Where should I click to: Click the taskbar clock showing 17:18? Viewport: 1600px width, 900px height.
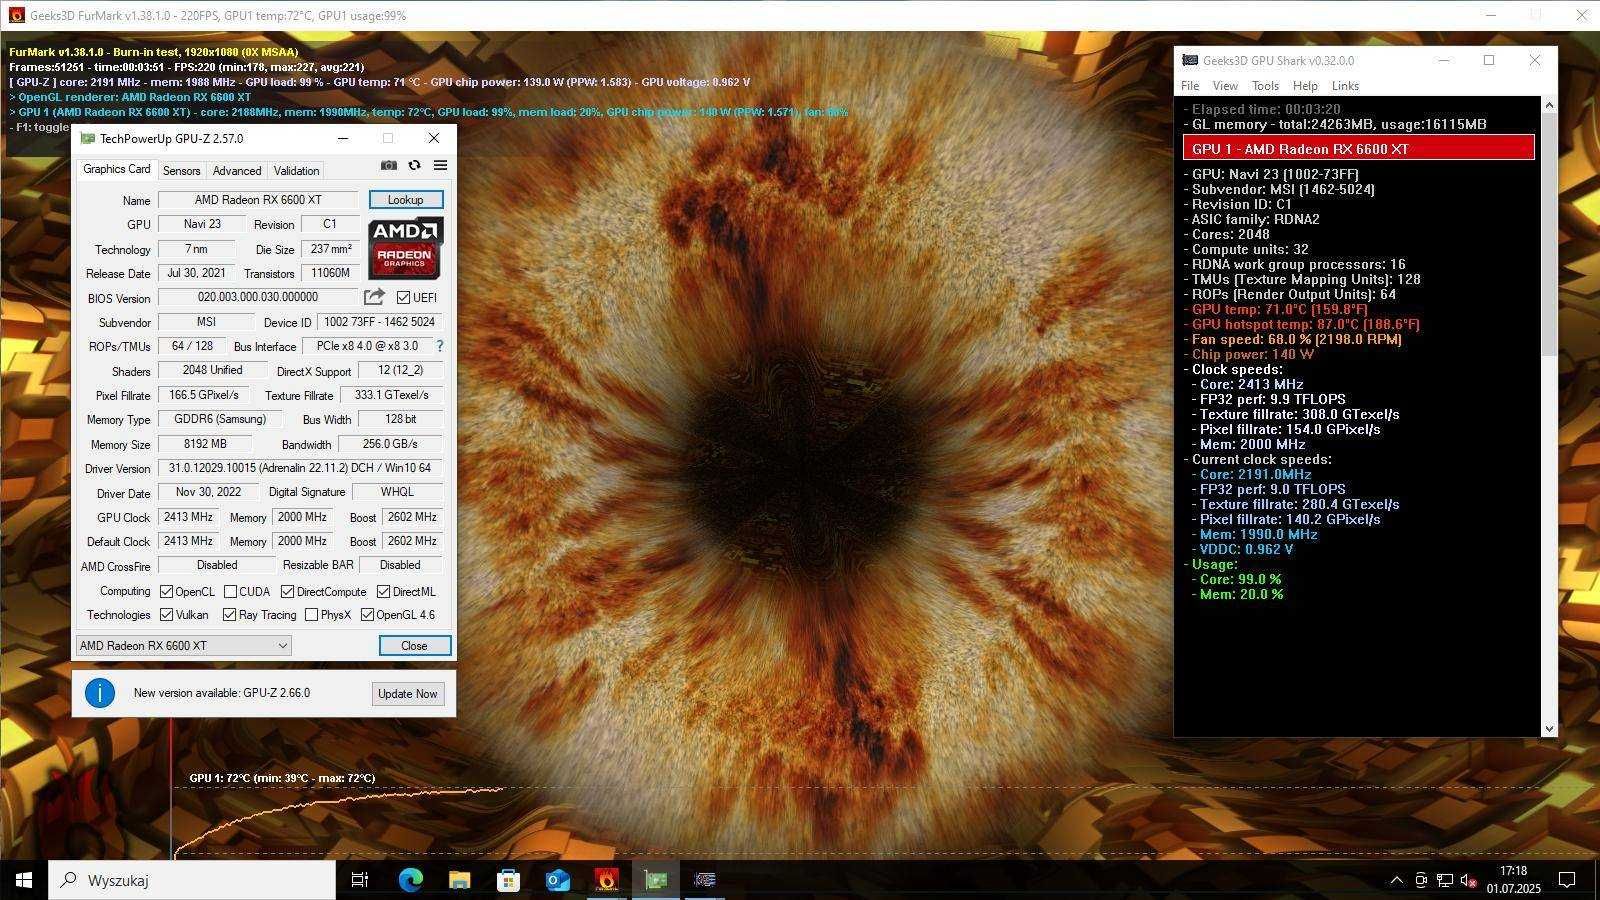(x=1513, y=879)
